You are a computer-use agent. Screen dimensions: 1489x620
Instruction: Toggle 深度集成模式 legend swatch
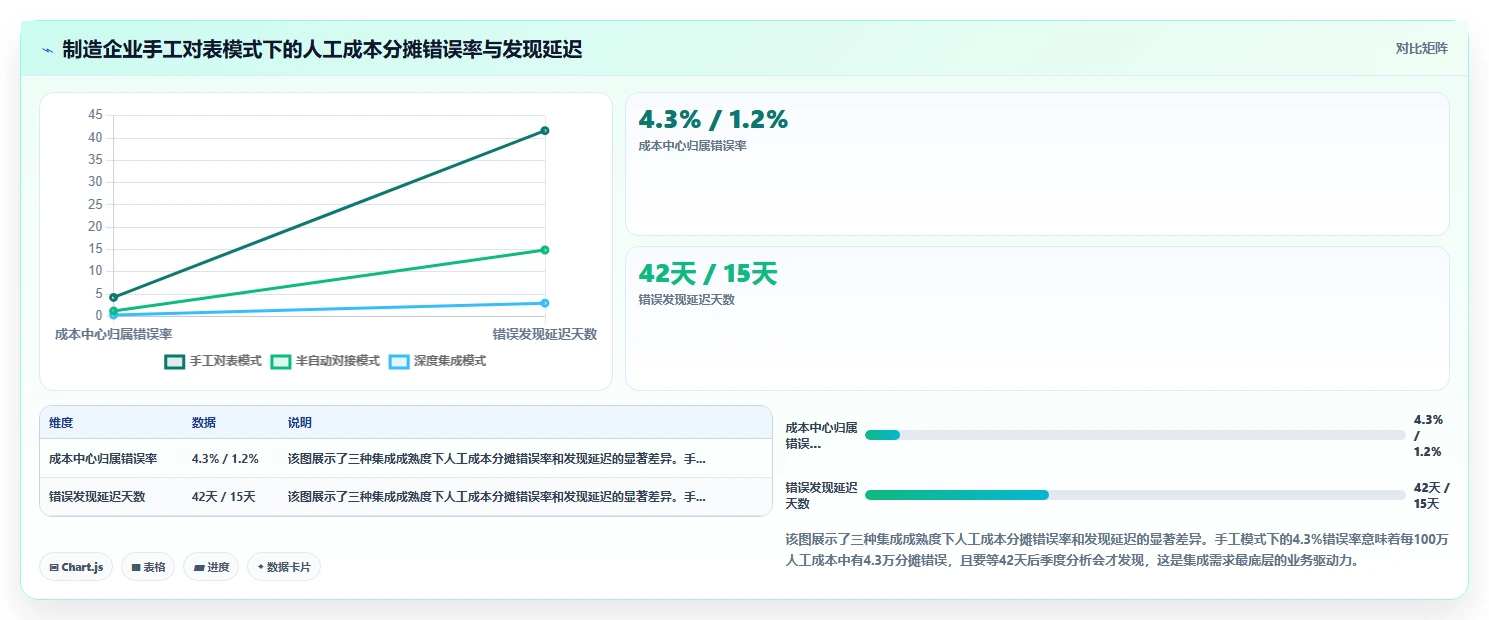coord(399,361)
